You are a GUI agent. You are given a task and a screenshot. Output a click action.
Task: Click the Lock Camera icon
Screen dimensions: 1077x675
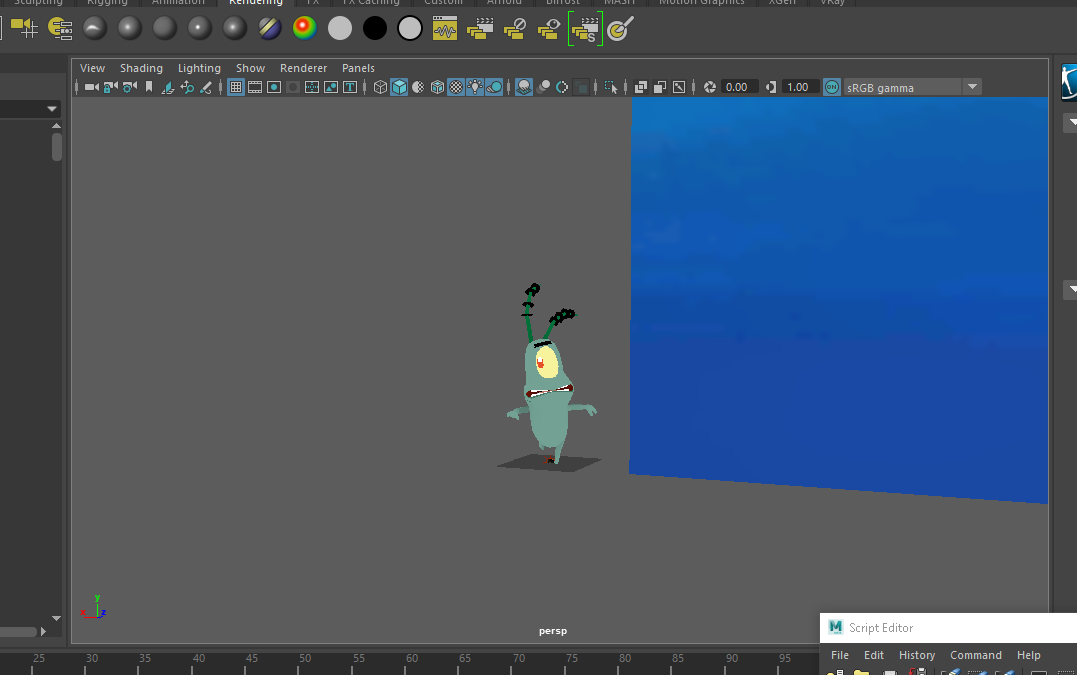click(x=111, y=87)
